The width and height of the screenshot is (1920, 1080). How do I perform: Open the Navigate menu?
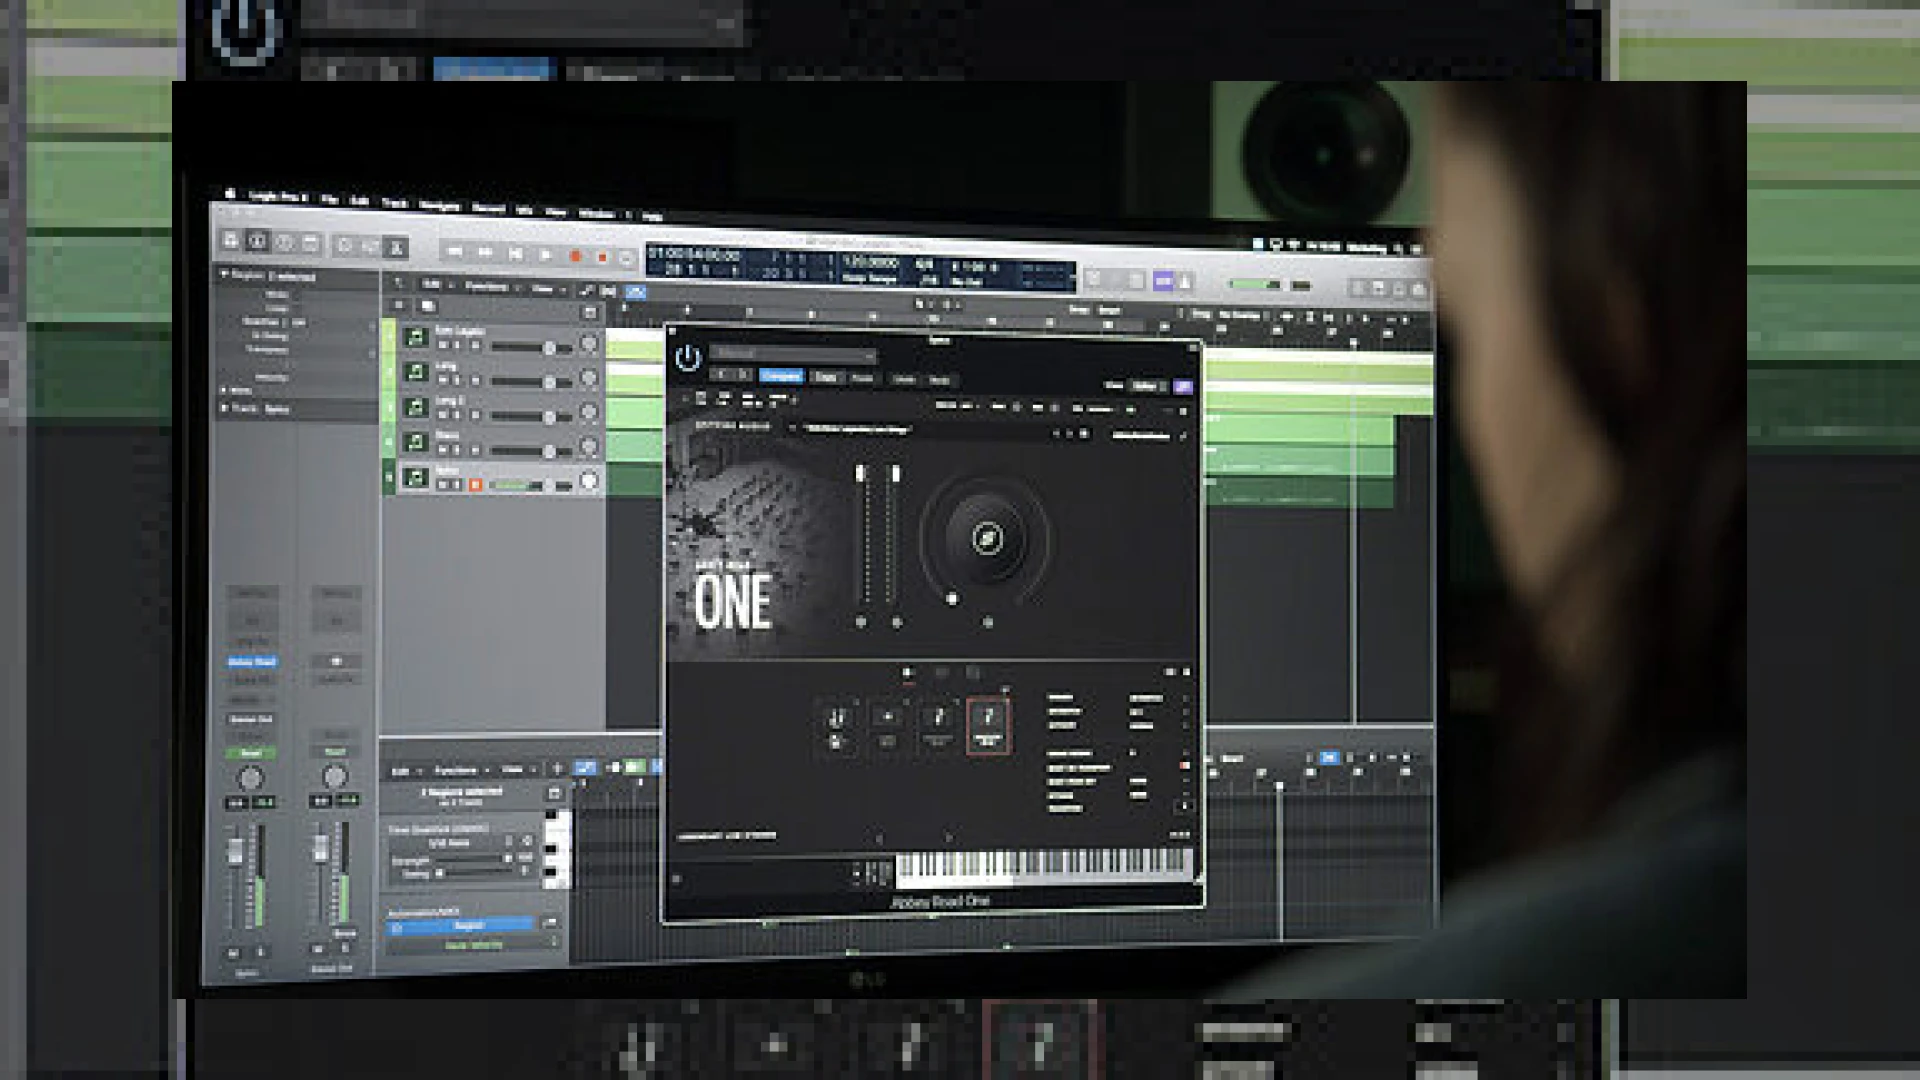click(439, 206)
